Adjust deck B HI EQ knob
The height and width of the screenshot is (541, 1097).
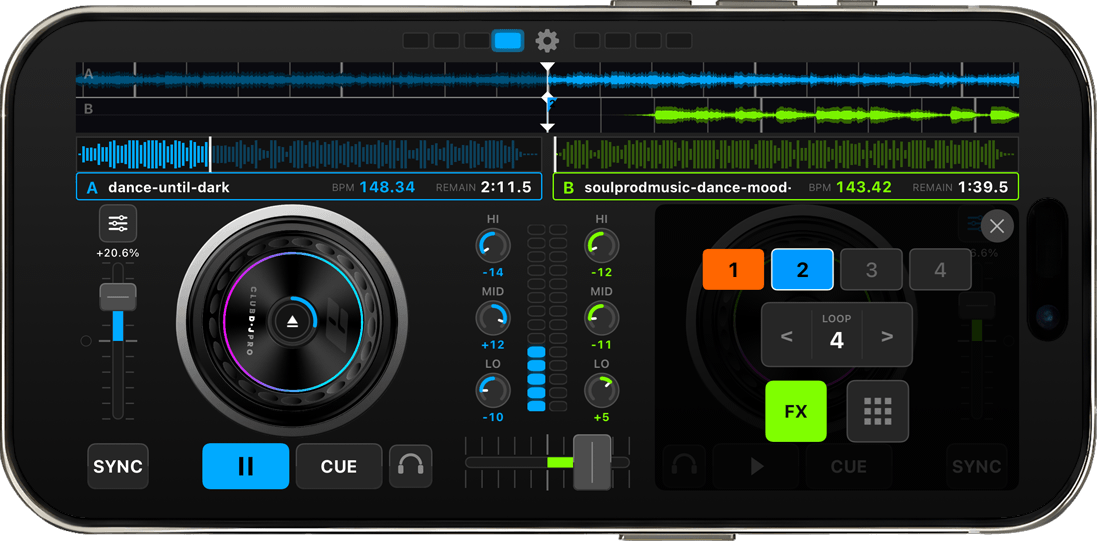point(602,246)
